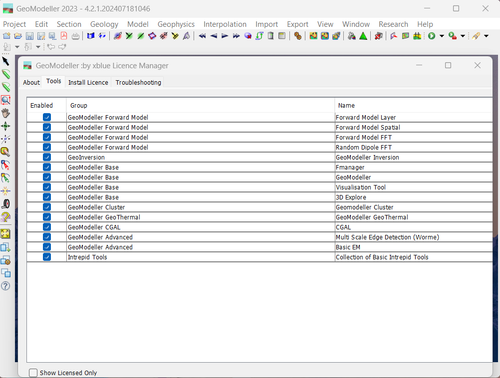The width and height of the screenshot is (500, 378).
Task: Toggle the Visualisation Tool checkbox
Action: click(47, 187)
